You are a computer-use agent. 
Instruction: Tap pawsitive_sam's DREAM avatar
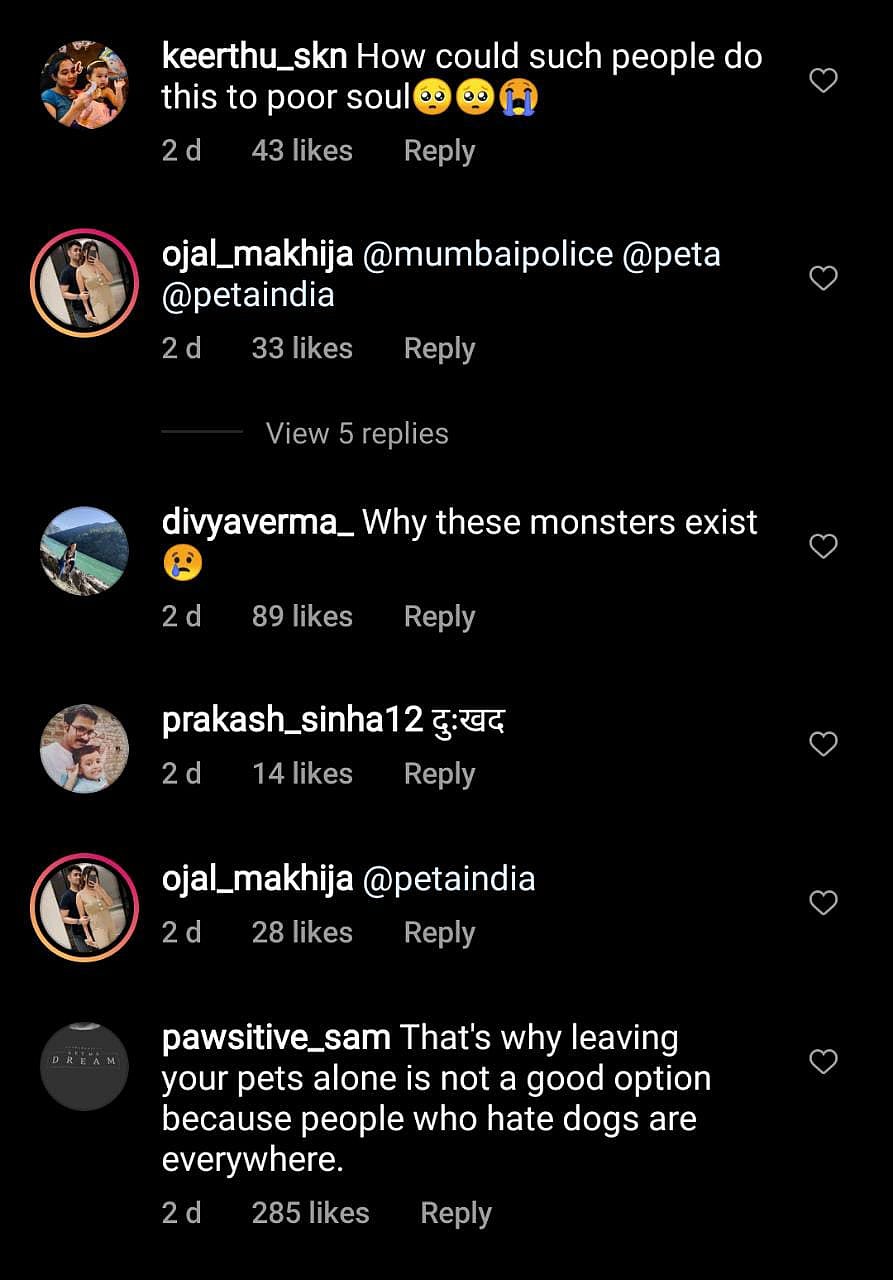point(84,1066)
